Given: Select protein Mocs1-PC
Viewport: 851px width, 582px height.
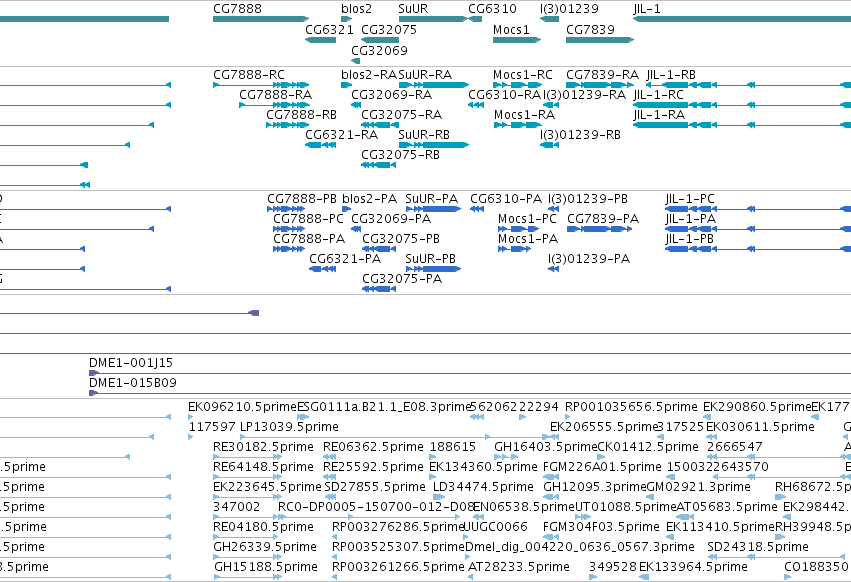Looking at the screenshot, I should coord(519,229).
